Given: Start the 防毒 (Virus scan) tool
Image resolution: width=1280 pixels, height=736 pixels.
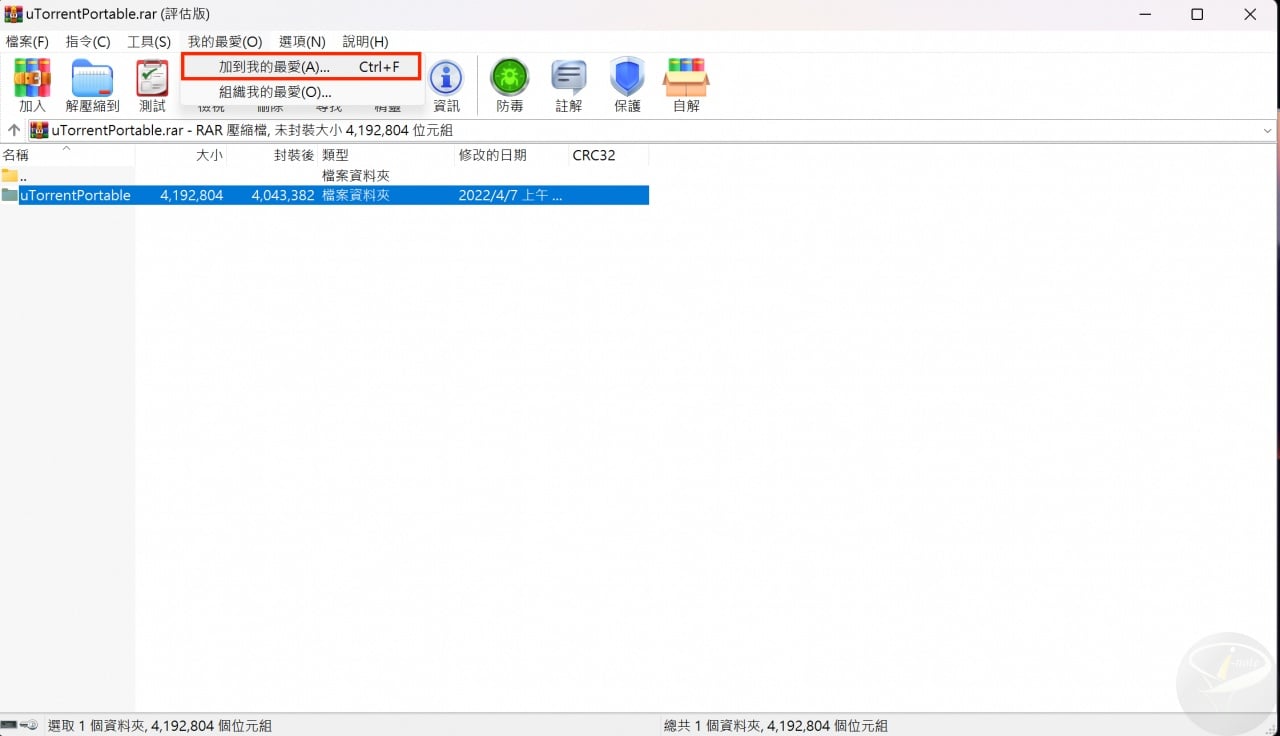Looking at the screenshot, I should (x=509, y=85).
